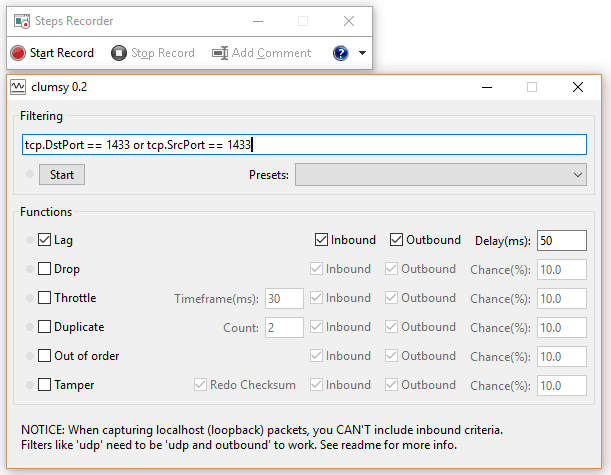Toggle the Out of order Outbound checkbox
The height and width of the screenshot is (475, 611).
(391, 355)
